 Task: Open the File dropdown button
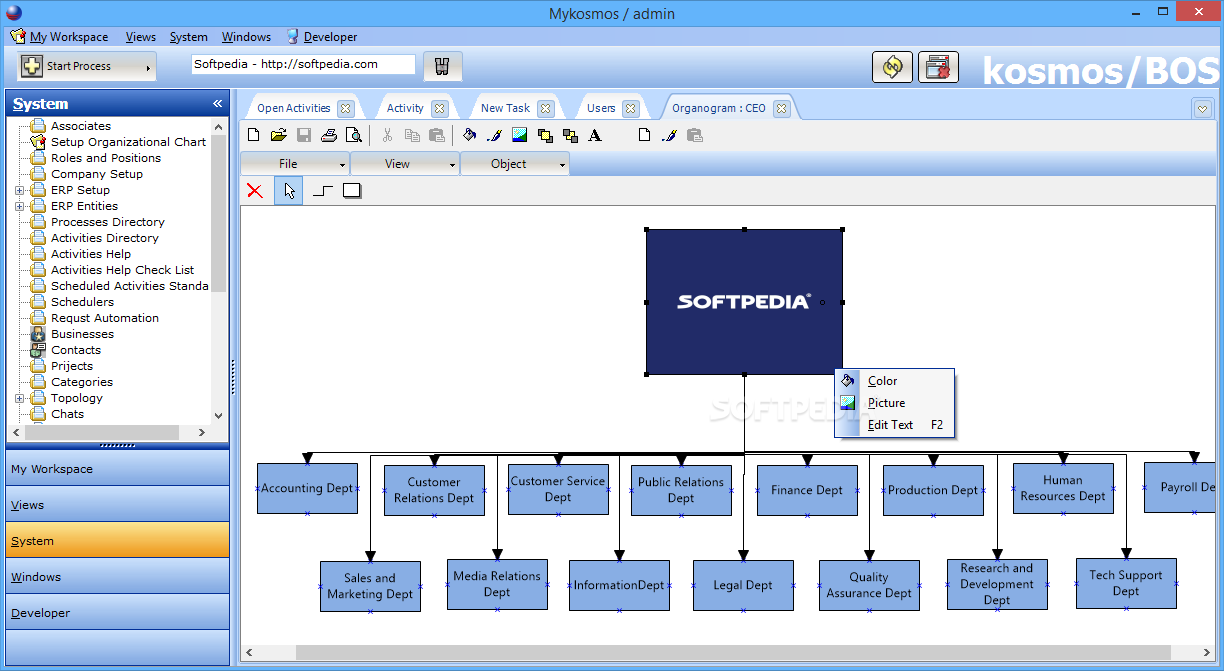tap(295, 164)
